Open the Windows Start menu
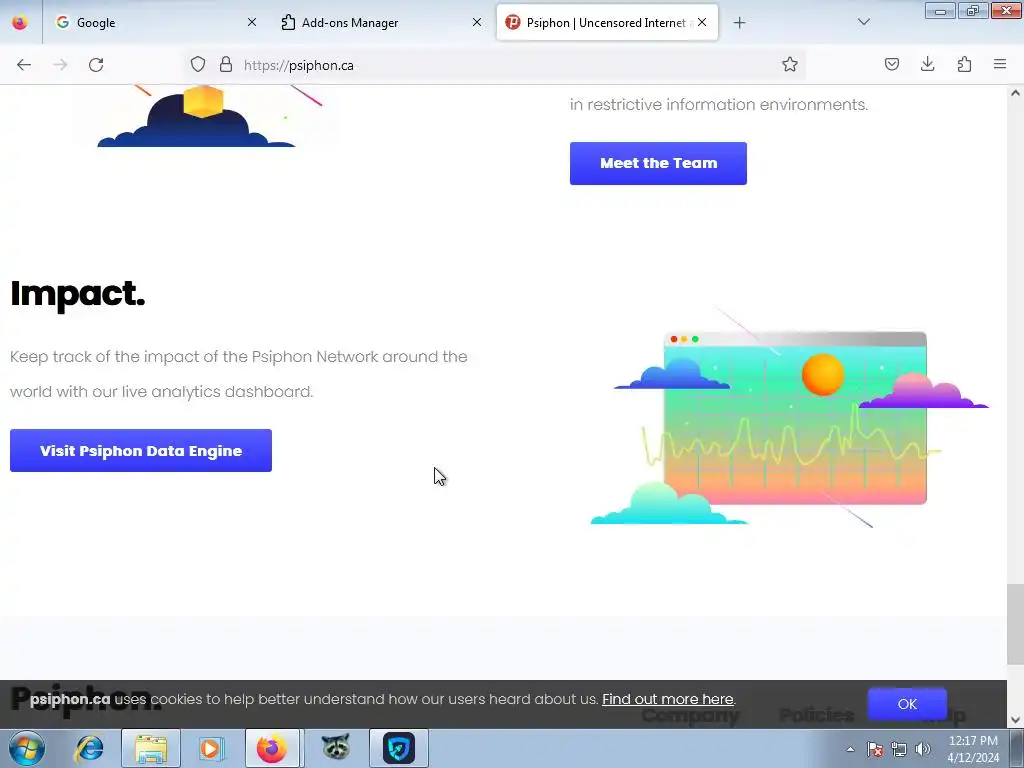1024x768 pixels. tap(27, 748)
